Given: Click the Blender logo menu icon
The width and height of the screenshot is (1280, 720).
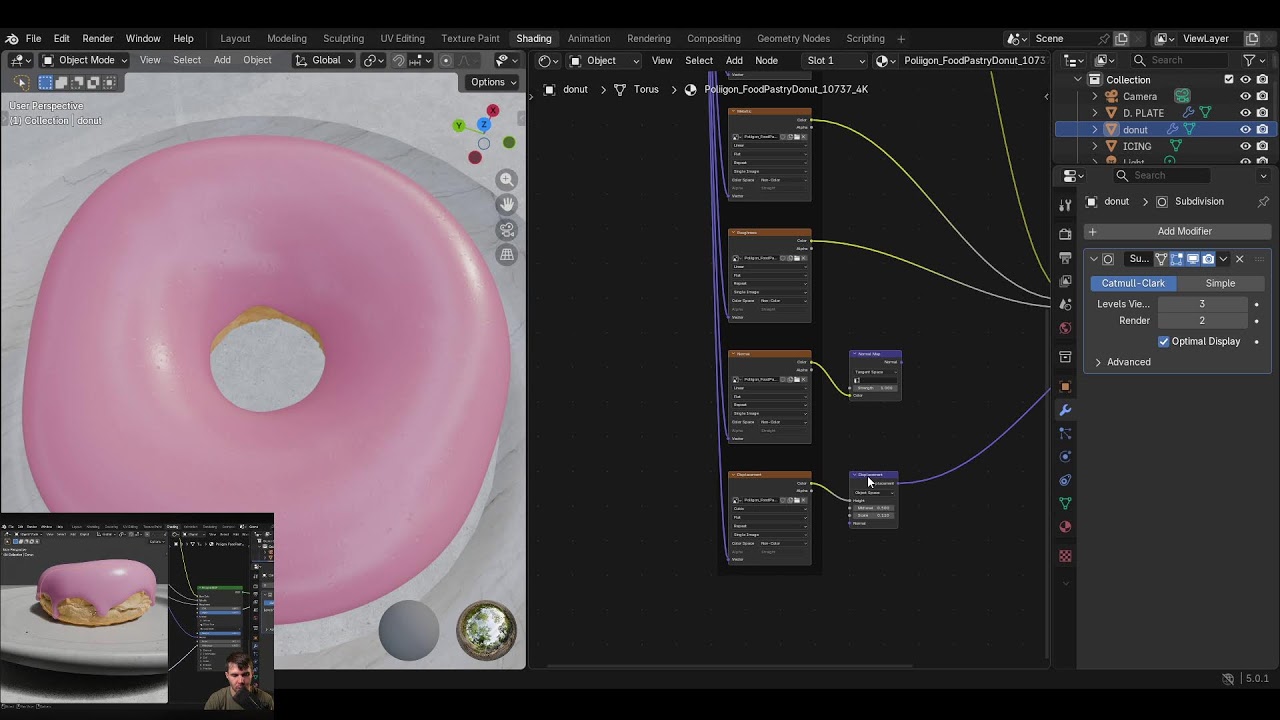Looking at the screenshot, I should click(x=12, y=38).
